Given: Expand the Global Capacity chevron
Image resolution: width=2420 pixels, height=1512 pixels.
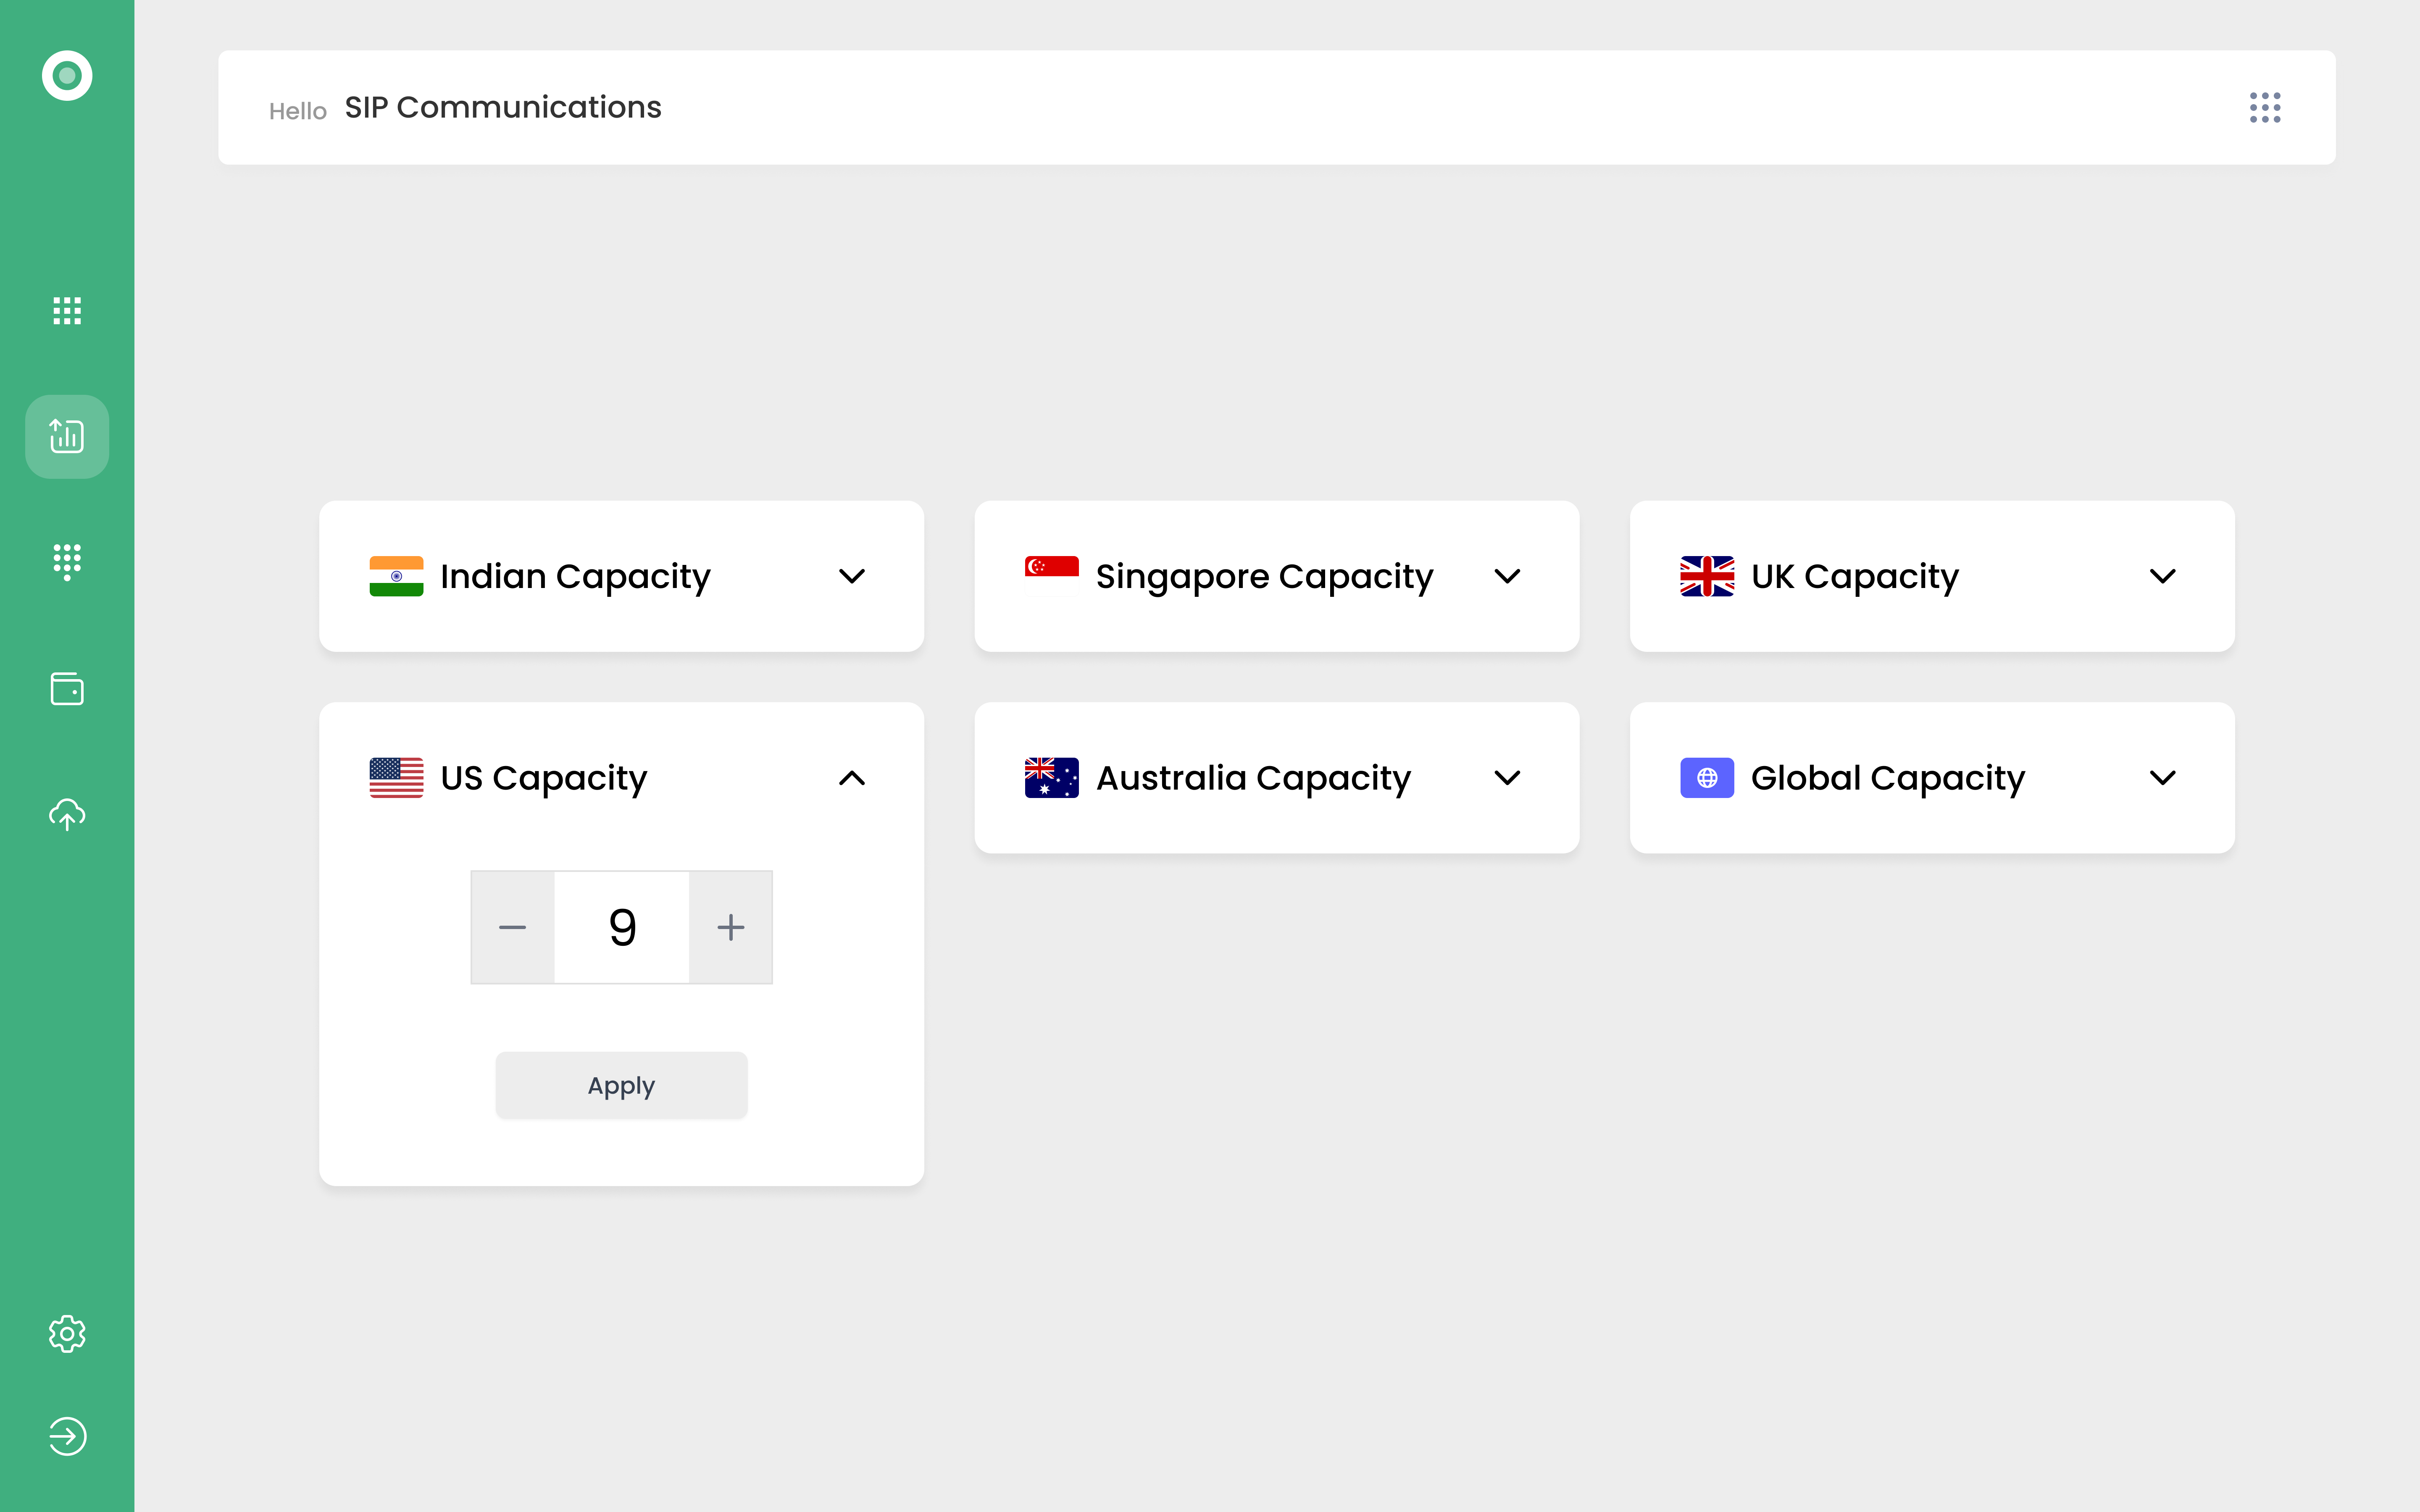Looking at the screenshot, I should pos(2163,778).
